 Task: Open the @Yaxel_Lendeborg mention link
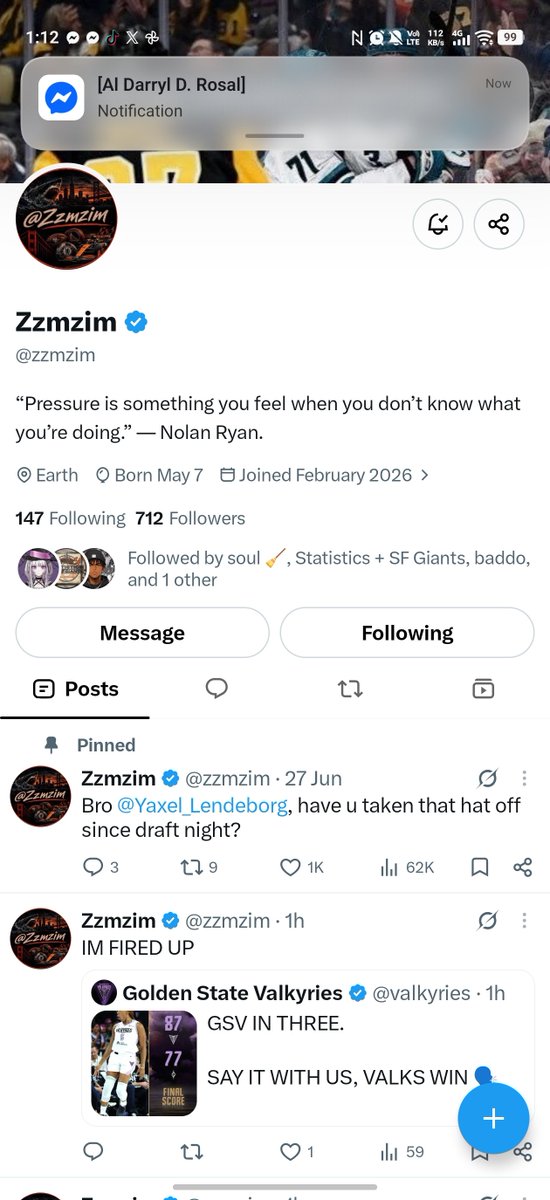click(203, 805)
